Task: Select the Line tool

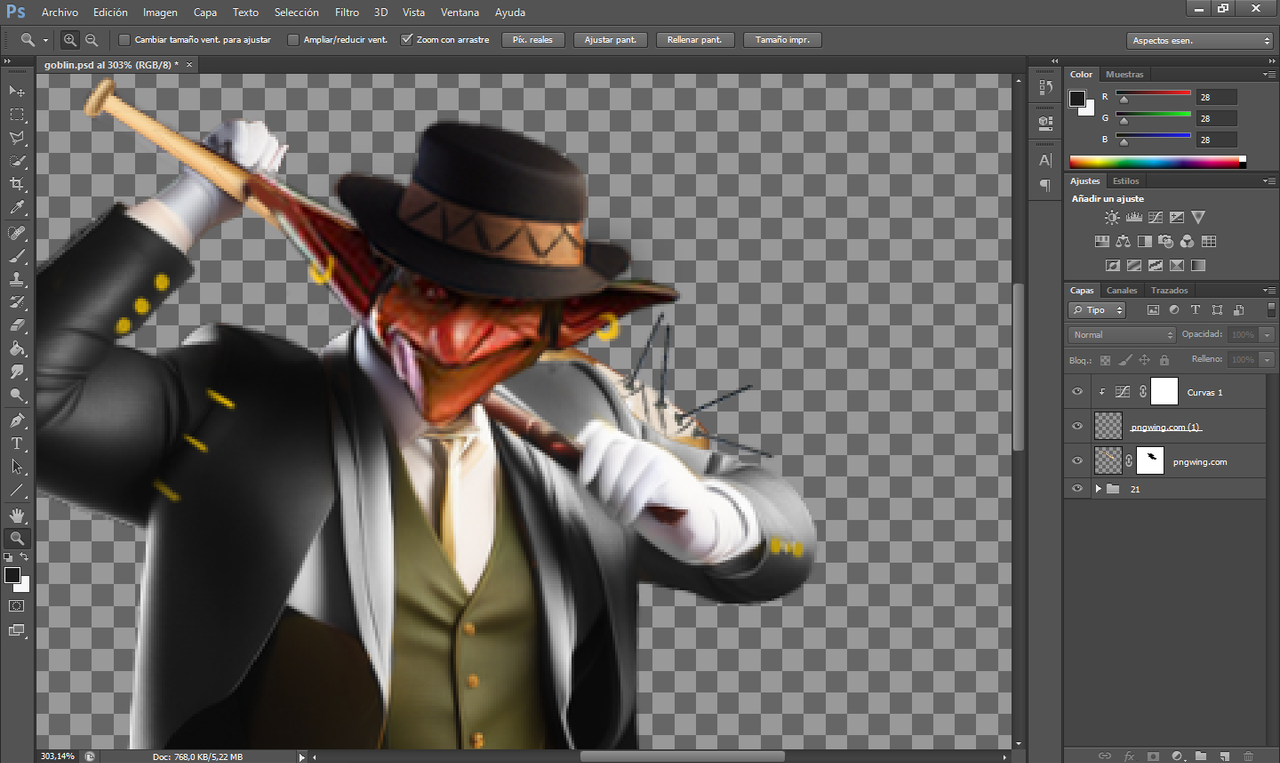Action: [x=17, y=490]
